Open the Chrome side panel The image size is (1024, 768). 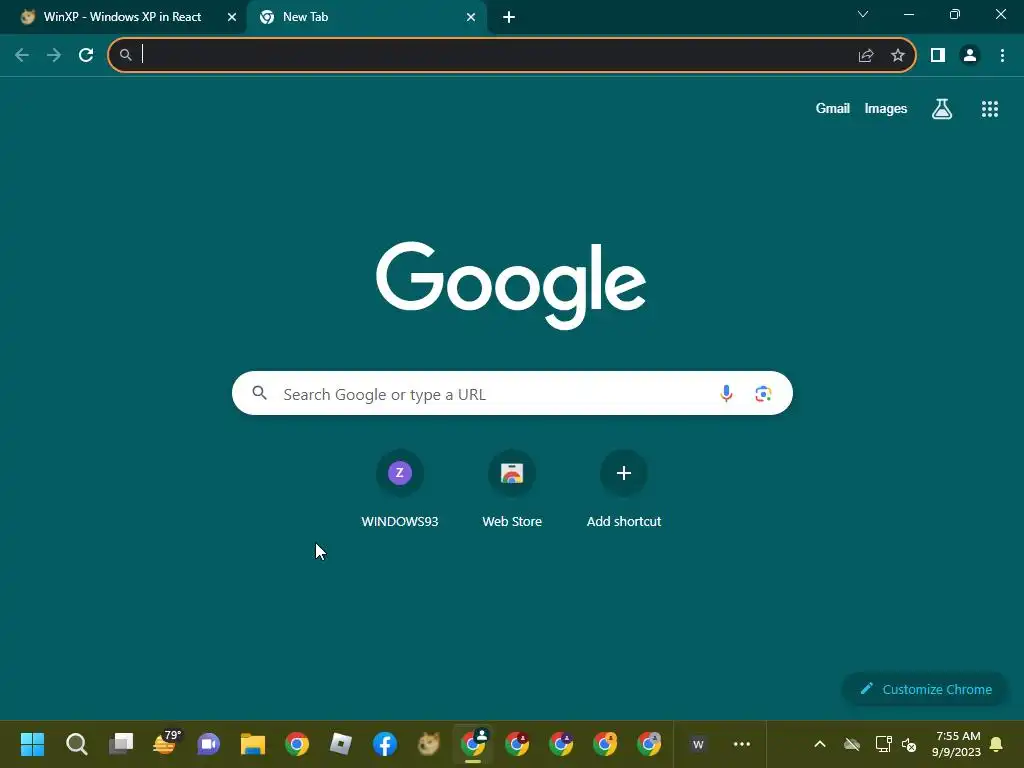coord(938,56)
